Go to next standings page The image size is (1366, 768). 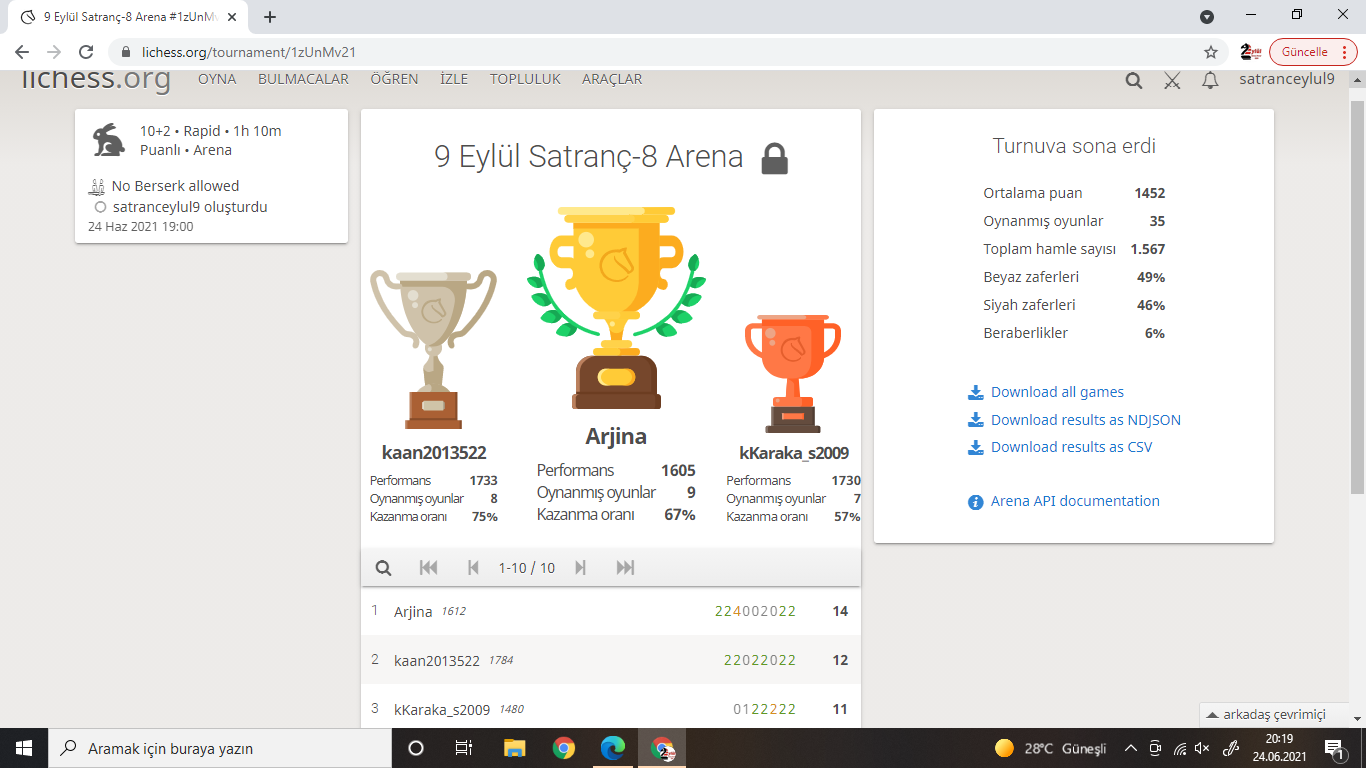tap(580, 568)
